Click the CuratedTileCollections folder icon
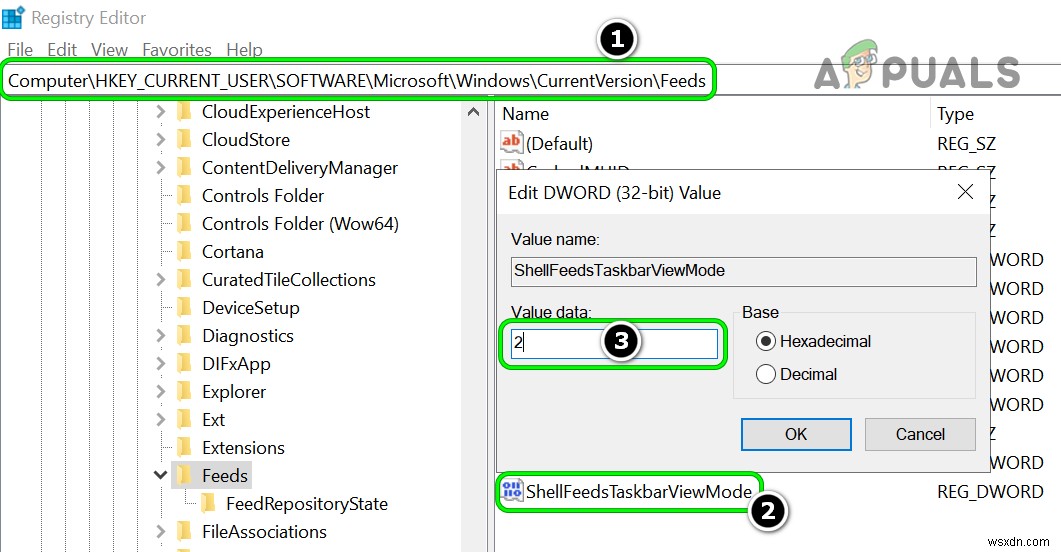Screen dimensions: 1061x552 click(183, 279)
